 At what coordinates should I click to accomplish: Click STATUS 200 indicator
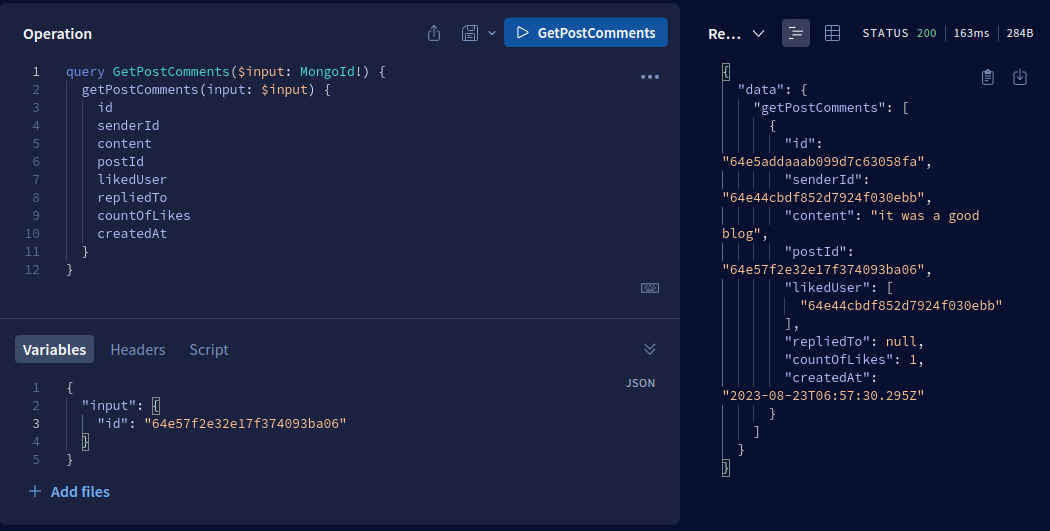point(899,33)
